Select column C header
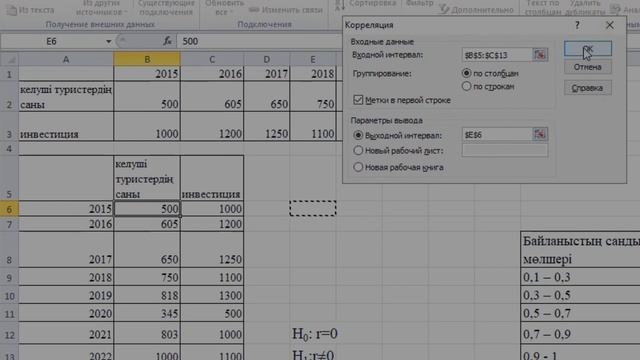The height and width of the screenshot is (360, 640). point(212,60)
